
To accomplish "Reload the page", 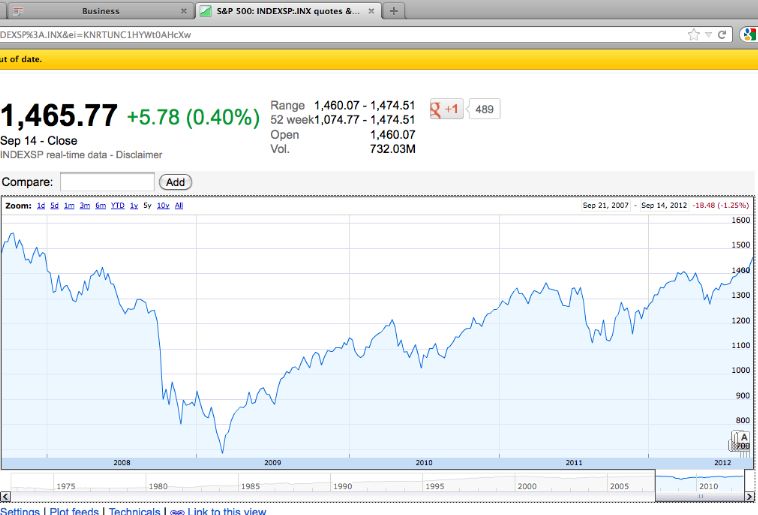I will 722,34.
